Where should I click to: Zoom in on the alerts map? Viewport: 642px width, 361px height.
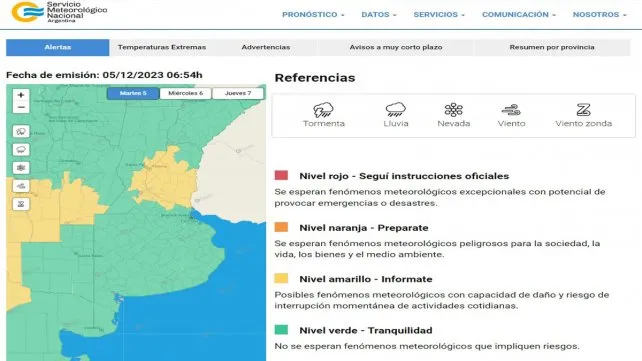[21, 95]
